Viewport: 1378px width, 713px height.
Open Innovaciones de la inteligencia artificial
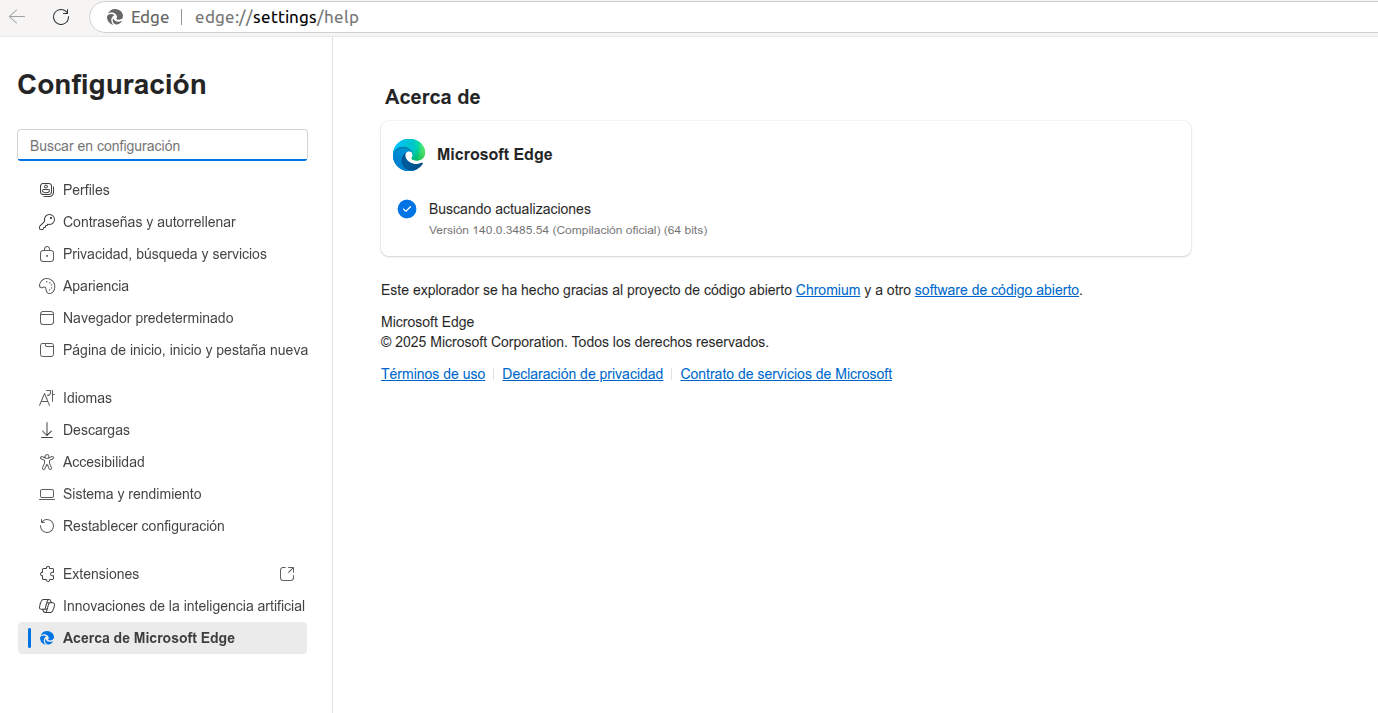click(x=183, y=605)
